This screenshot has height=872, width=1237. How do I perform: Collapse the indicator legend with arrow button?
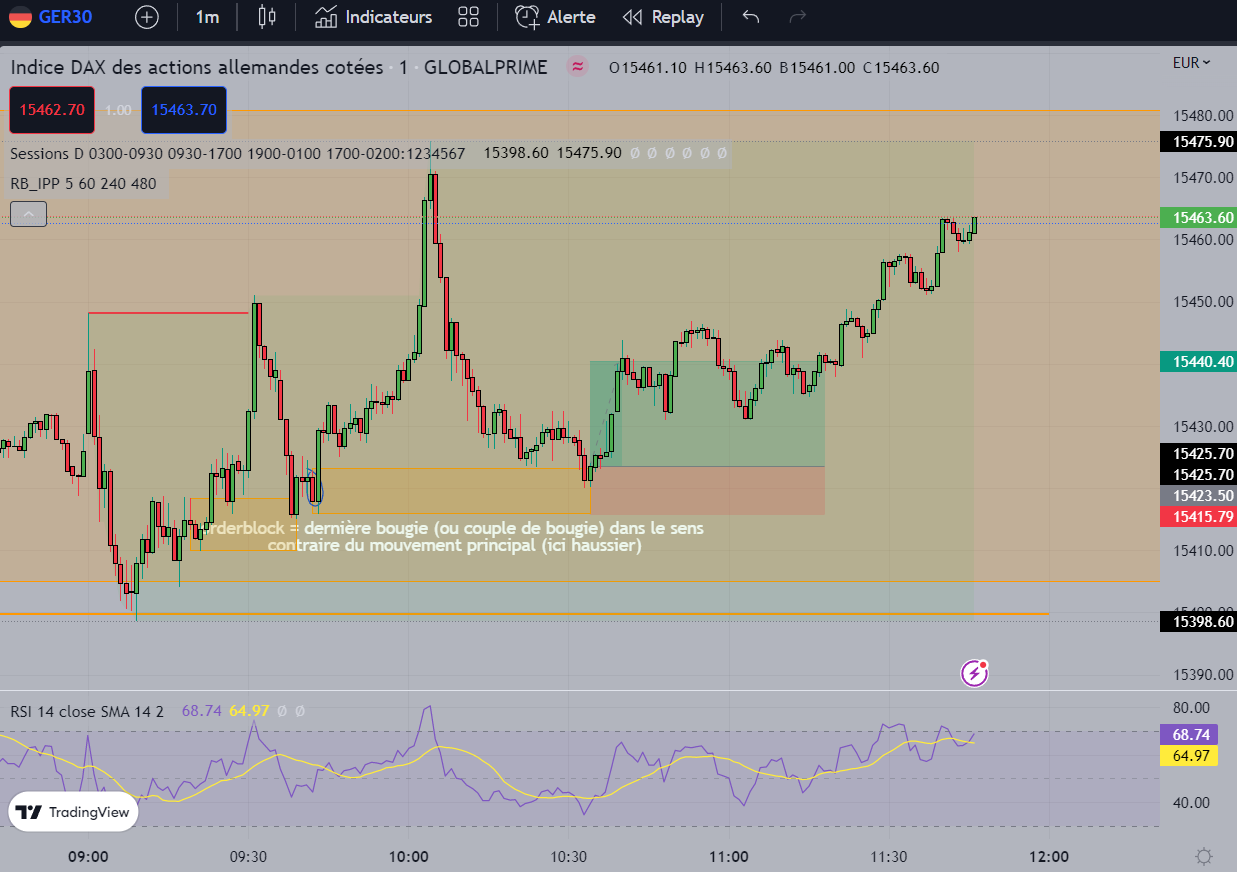click(28, 213)
